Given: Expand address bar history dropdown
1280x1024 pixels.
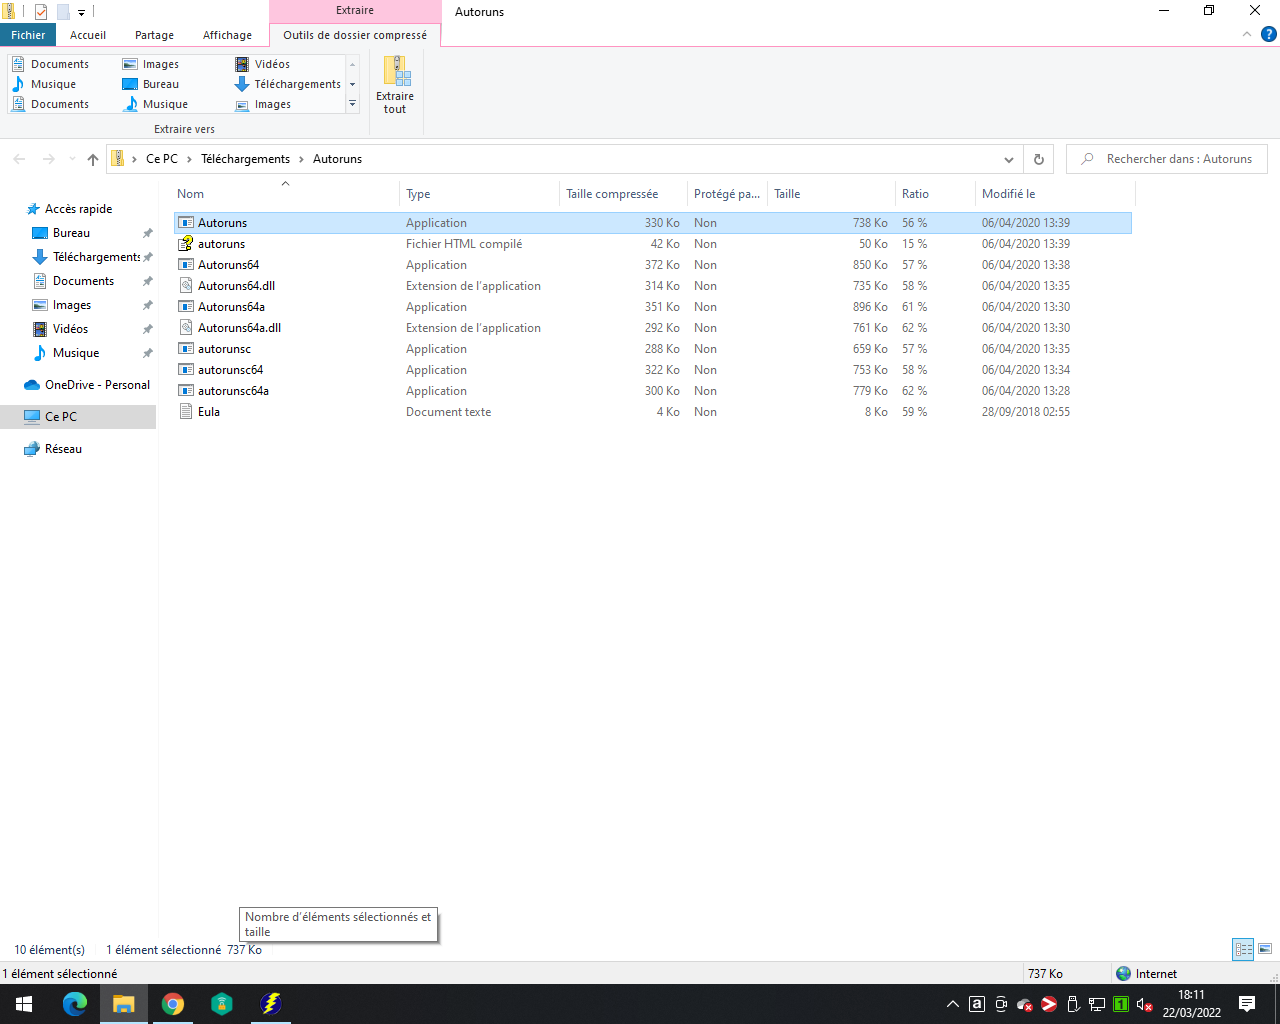Looking at the screenshot, I should click(x=1008, y=159).
